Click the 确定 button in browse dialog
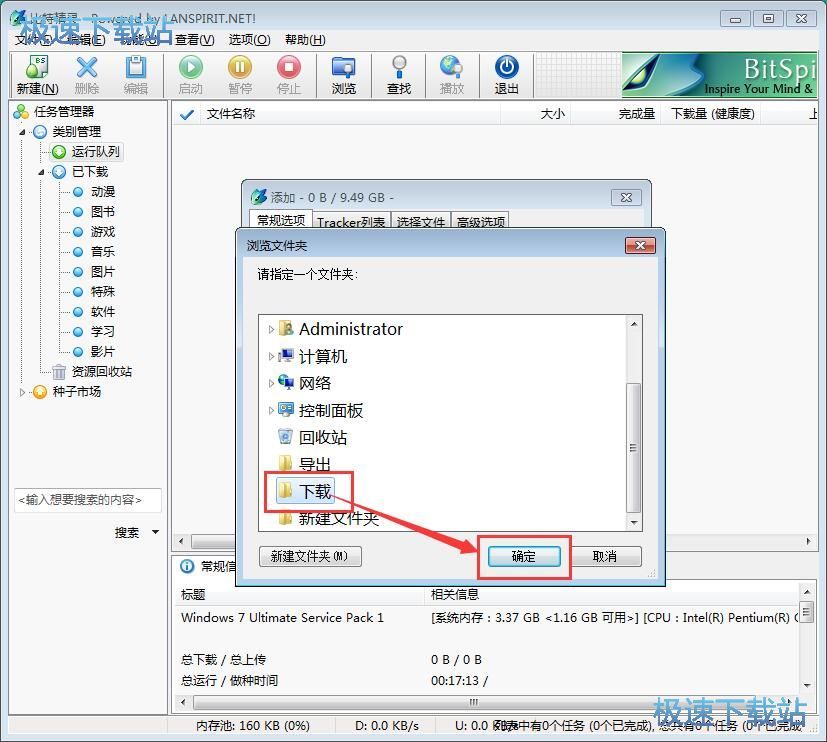The image size is (827, 742). [x=524, y=556]
